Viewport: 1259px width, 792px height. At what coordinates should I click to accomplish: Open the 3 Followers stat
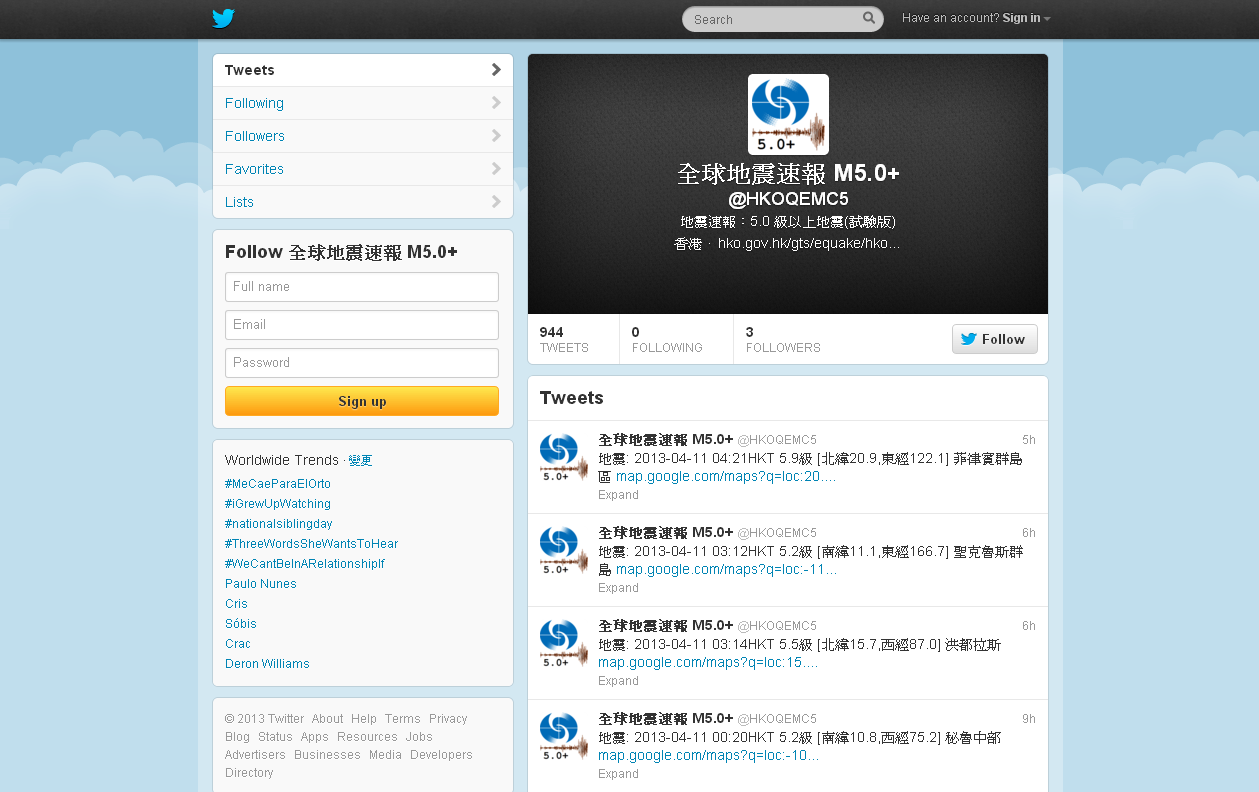point(783,339)
